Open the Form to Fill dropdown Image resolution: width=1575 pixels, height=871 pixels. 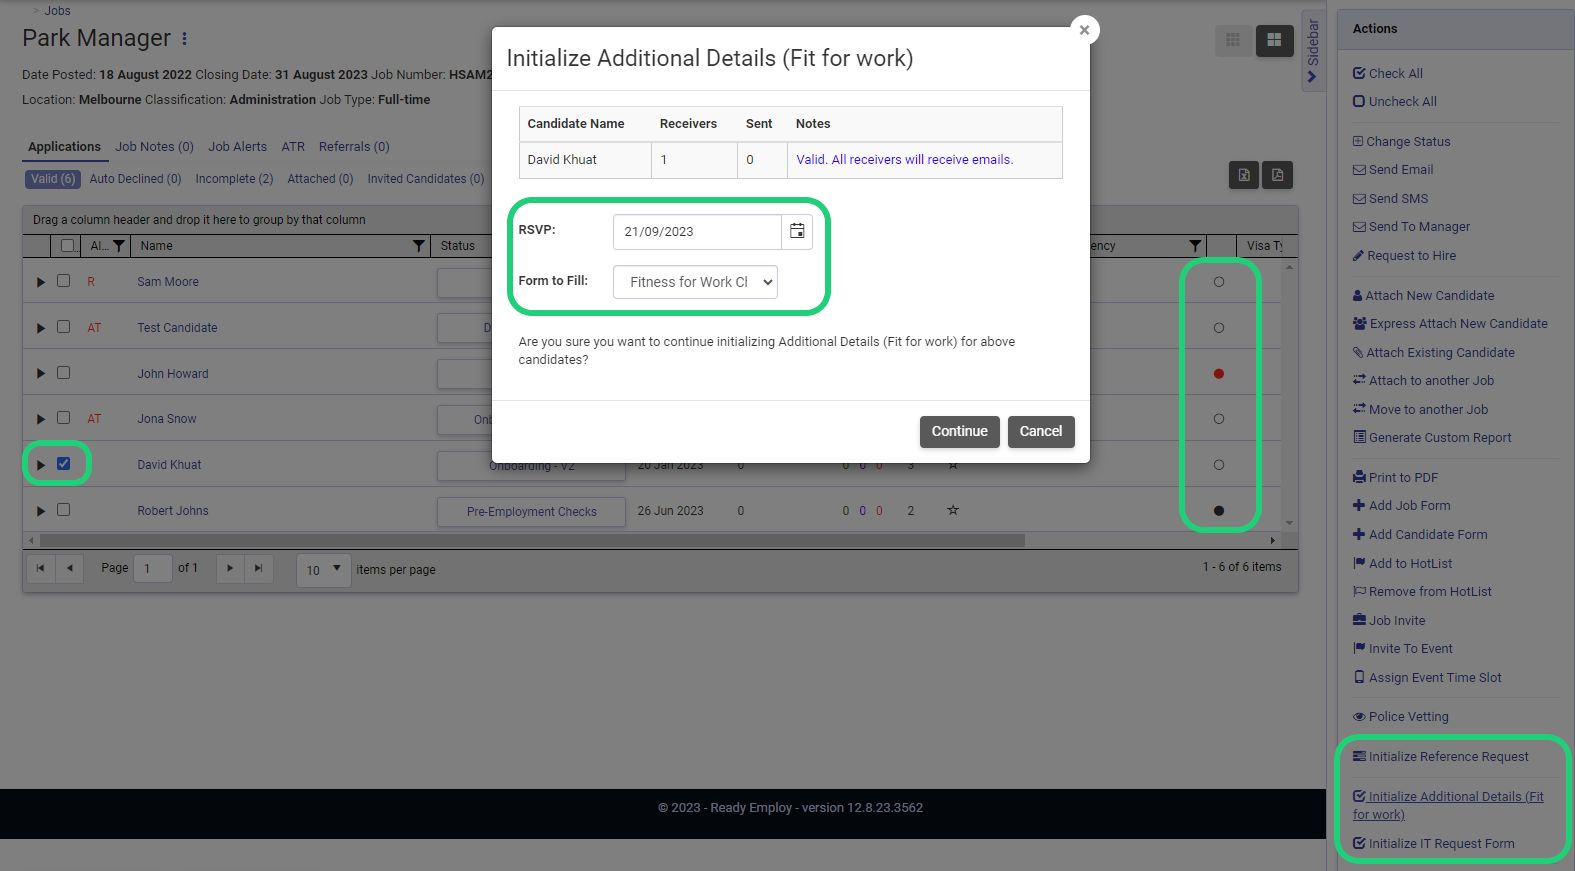tap(695, 282)
